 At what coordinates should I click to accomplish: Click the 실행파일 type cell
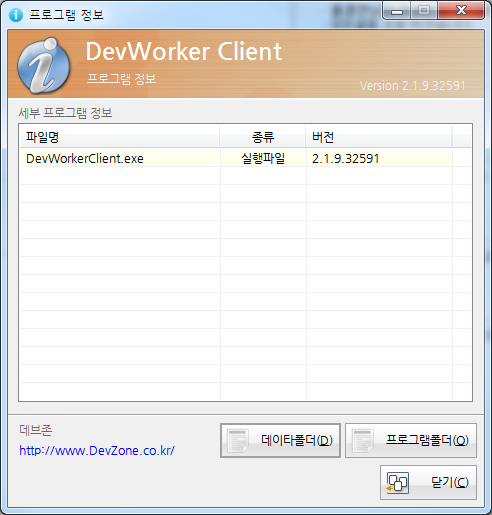[x=263, y=158]
